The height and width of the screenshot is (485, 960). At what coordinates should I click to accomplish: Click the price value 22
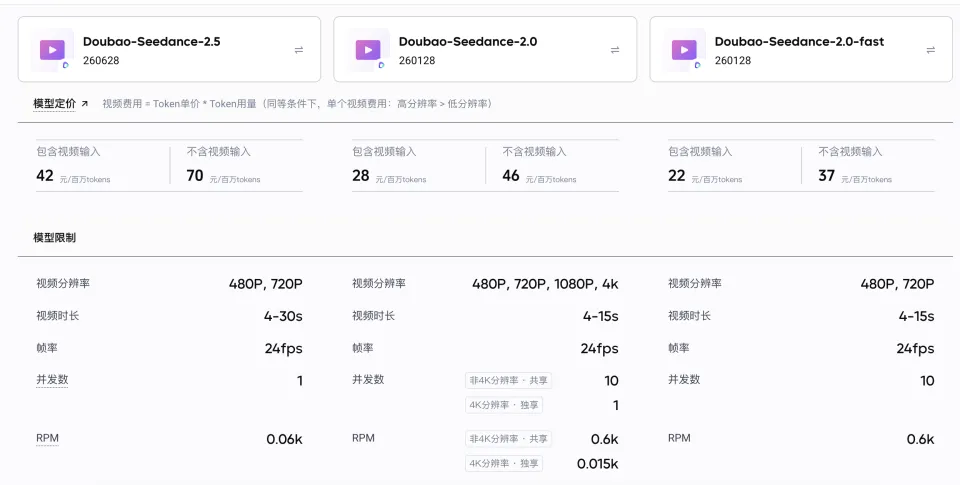point(677,176)
